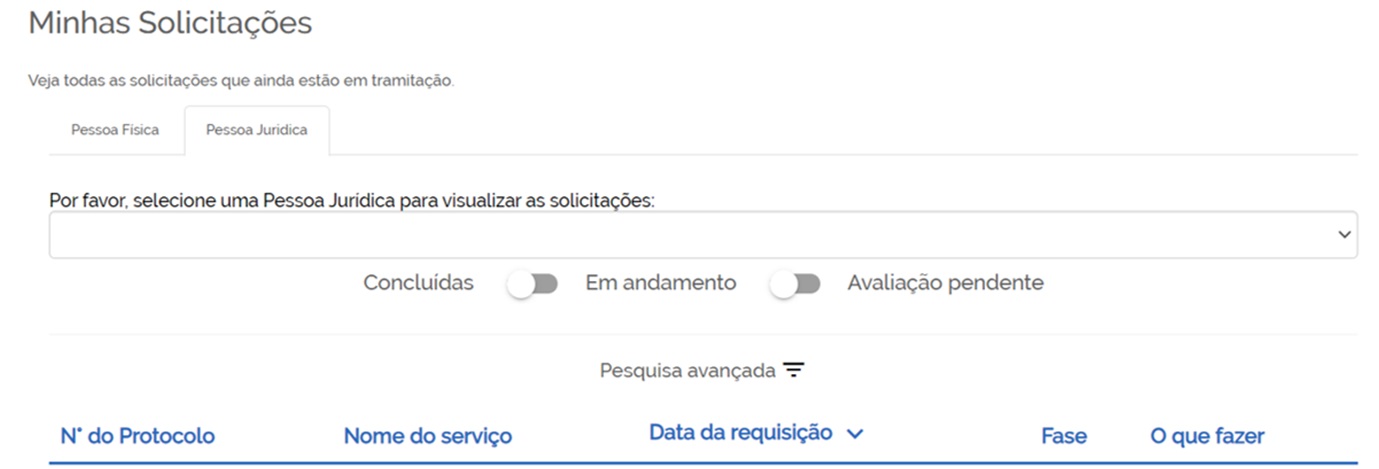Click the chevron arrow of the Pessoa Jurídica selector
The width and height of the screenshot is (1379, 469).
point(1343,234)
